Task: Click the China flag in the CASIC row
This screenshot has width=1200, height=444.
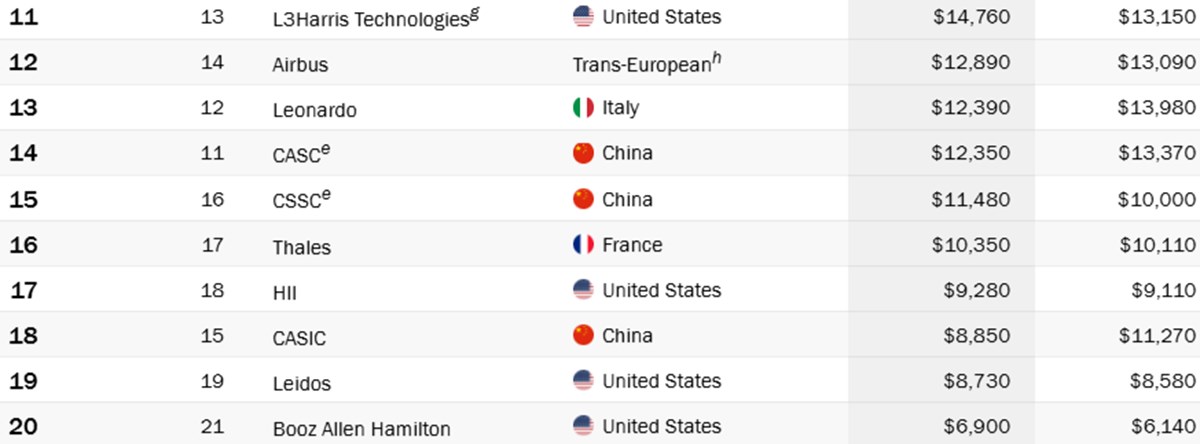Action: (583, 335)
